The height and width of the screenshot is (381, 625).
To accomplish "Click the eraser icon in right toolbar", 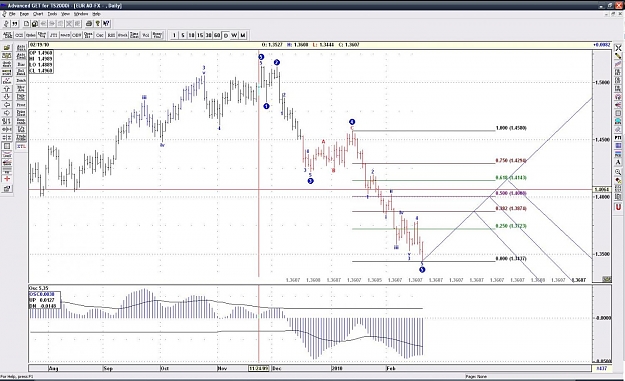I will coord(618,130).
